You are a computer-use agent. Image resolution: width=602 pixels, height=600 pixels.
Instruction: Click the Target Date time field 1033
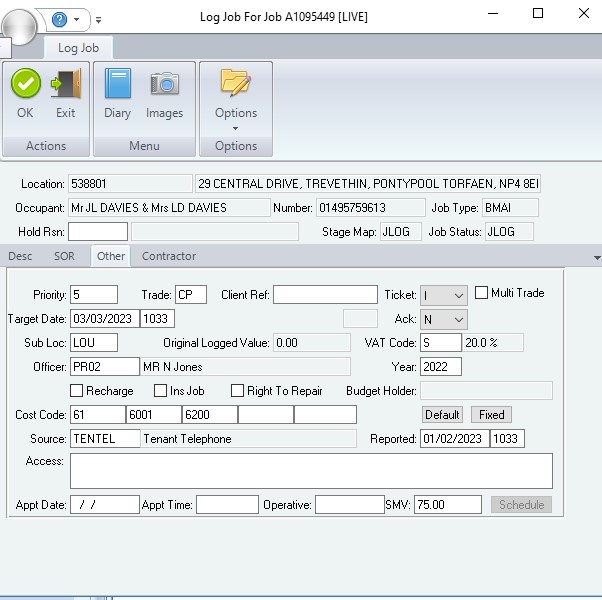(157, 319)
